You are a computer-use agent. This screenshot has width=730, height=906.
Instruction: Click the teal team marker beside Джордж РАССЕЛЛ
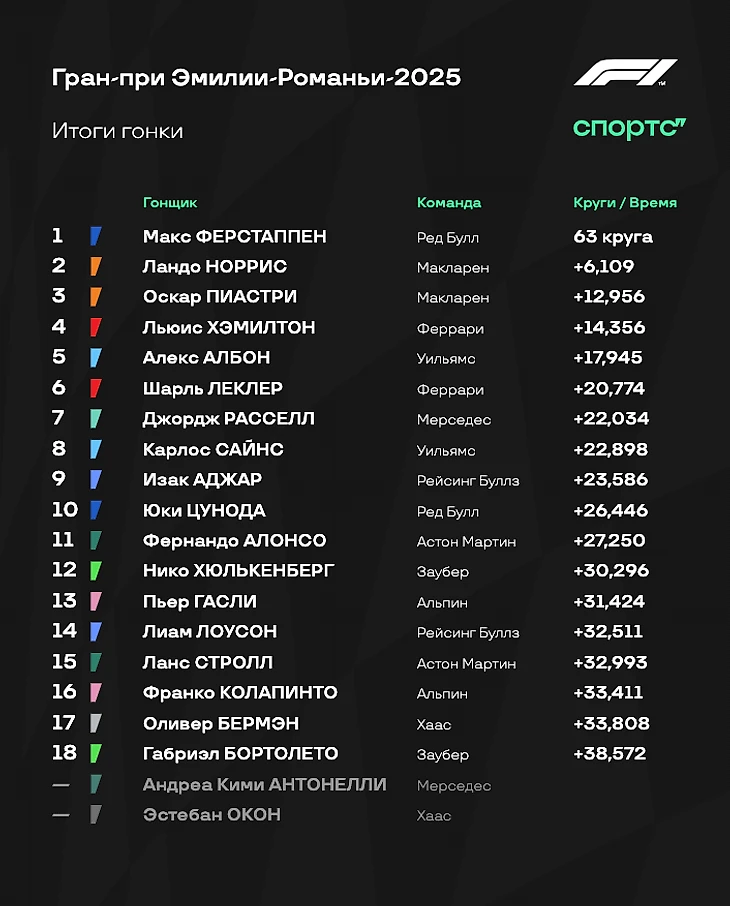point(96,419)
